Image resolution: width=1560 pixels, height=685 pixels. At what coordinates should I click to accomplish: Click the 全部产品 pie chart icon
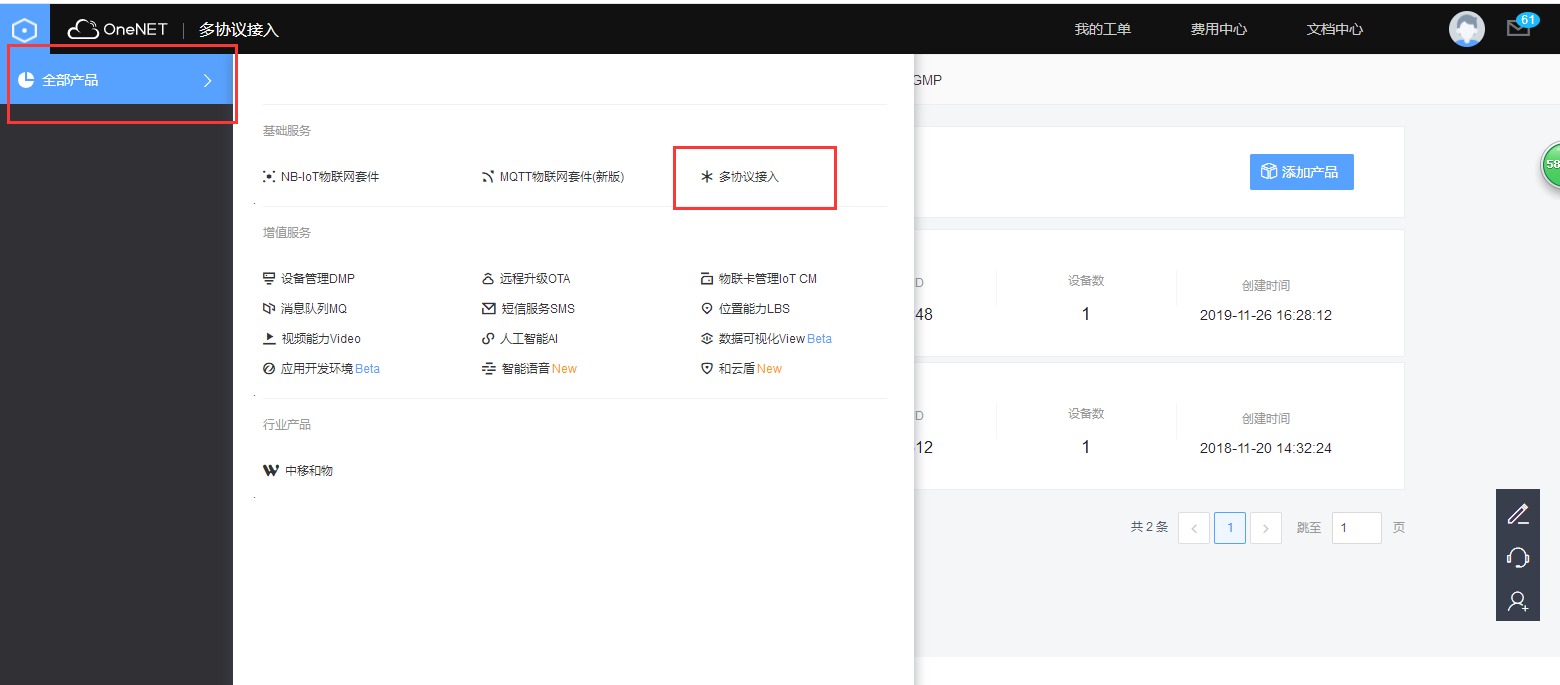[x=27, y=80]
